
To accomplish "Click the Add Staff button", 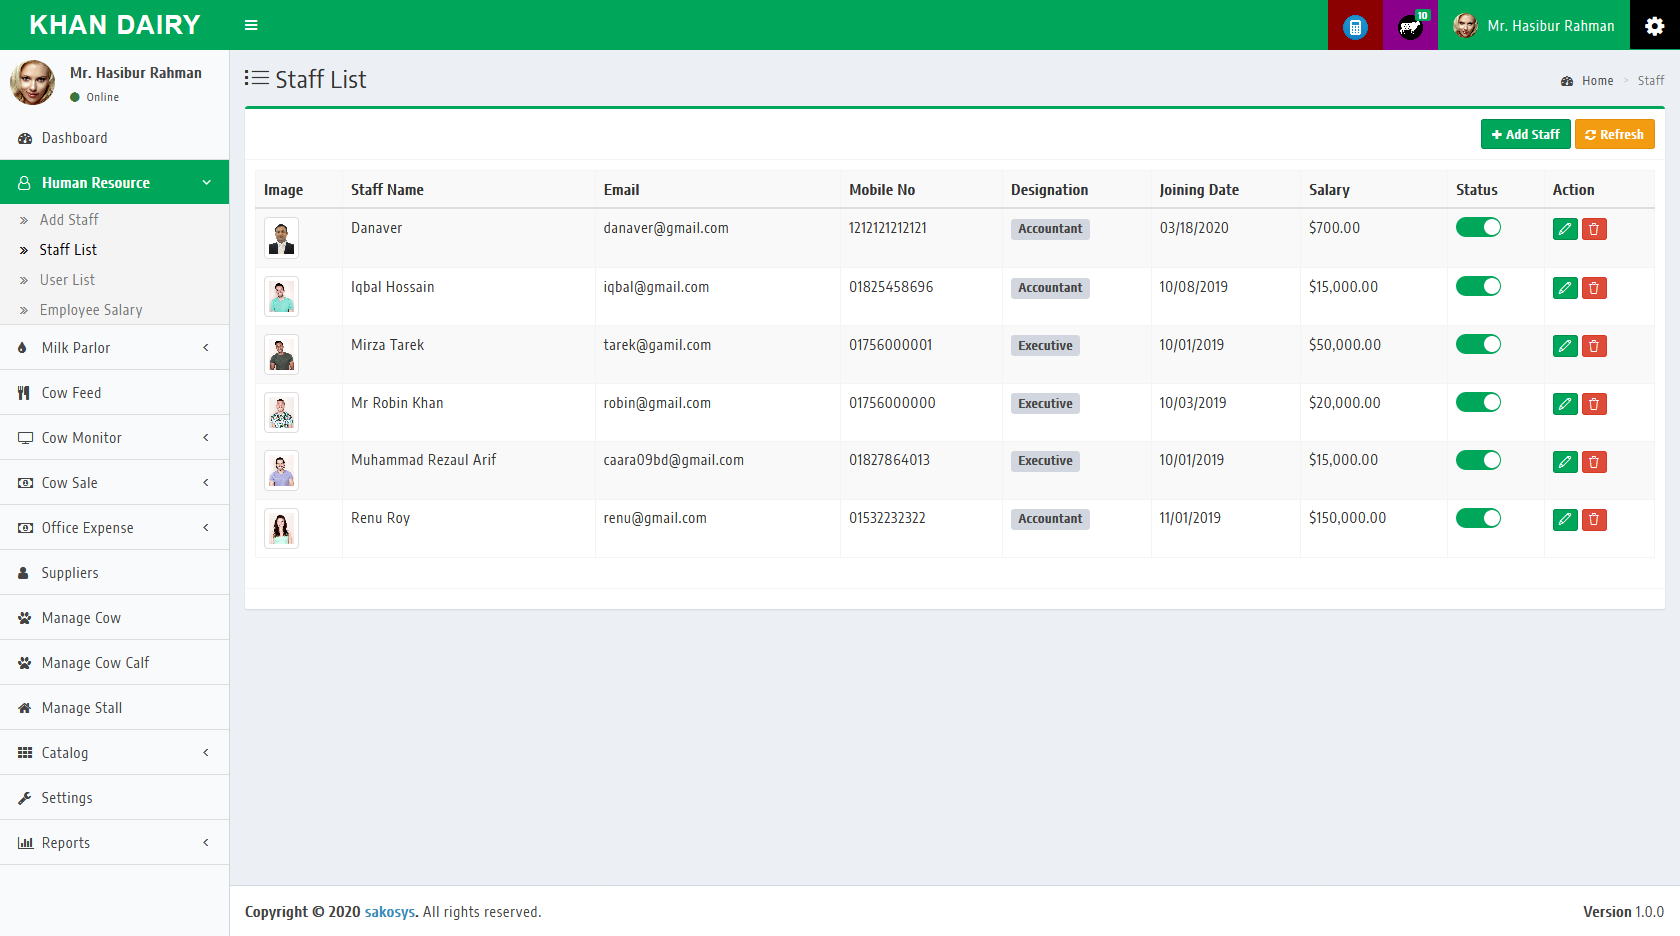I will (x=1525, y=134).
